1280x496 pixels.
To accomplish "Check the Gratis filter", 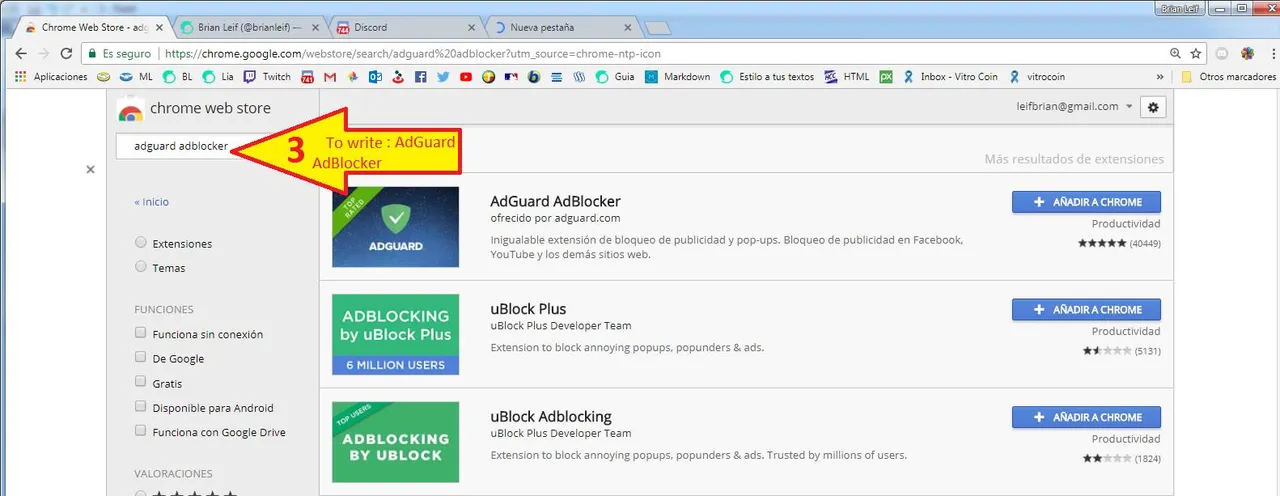I will (x=141, y=382).
